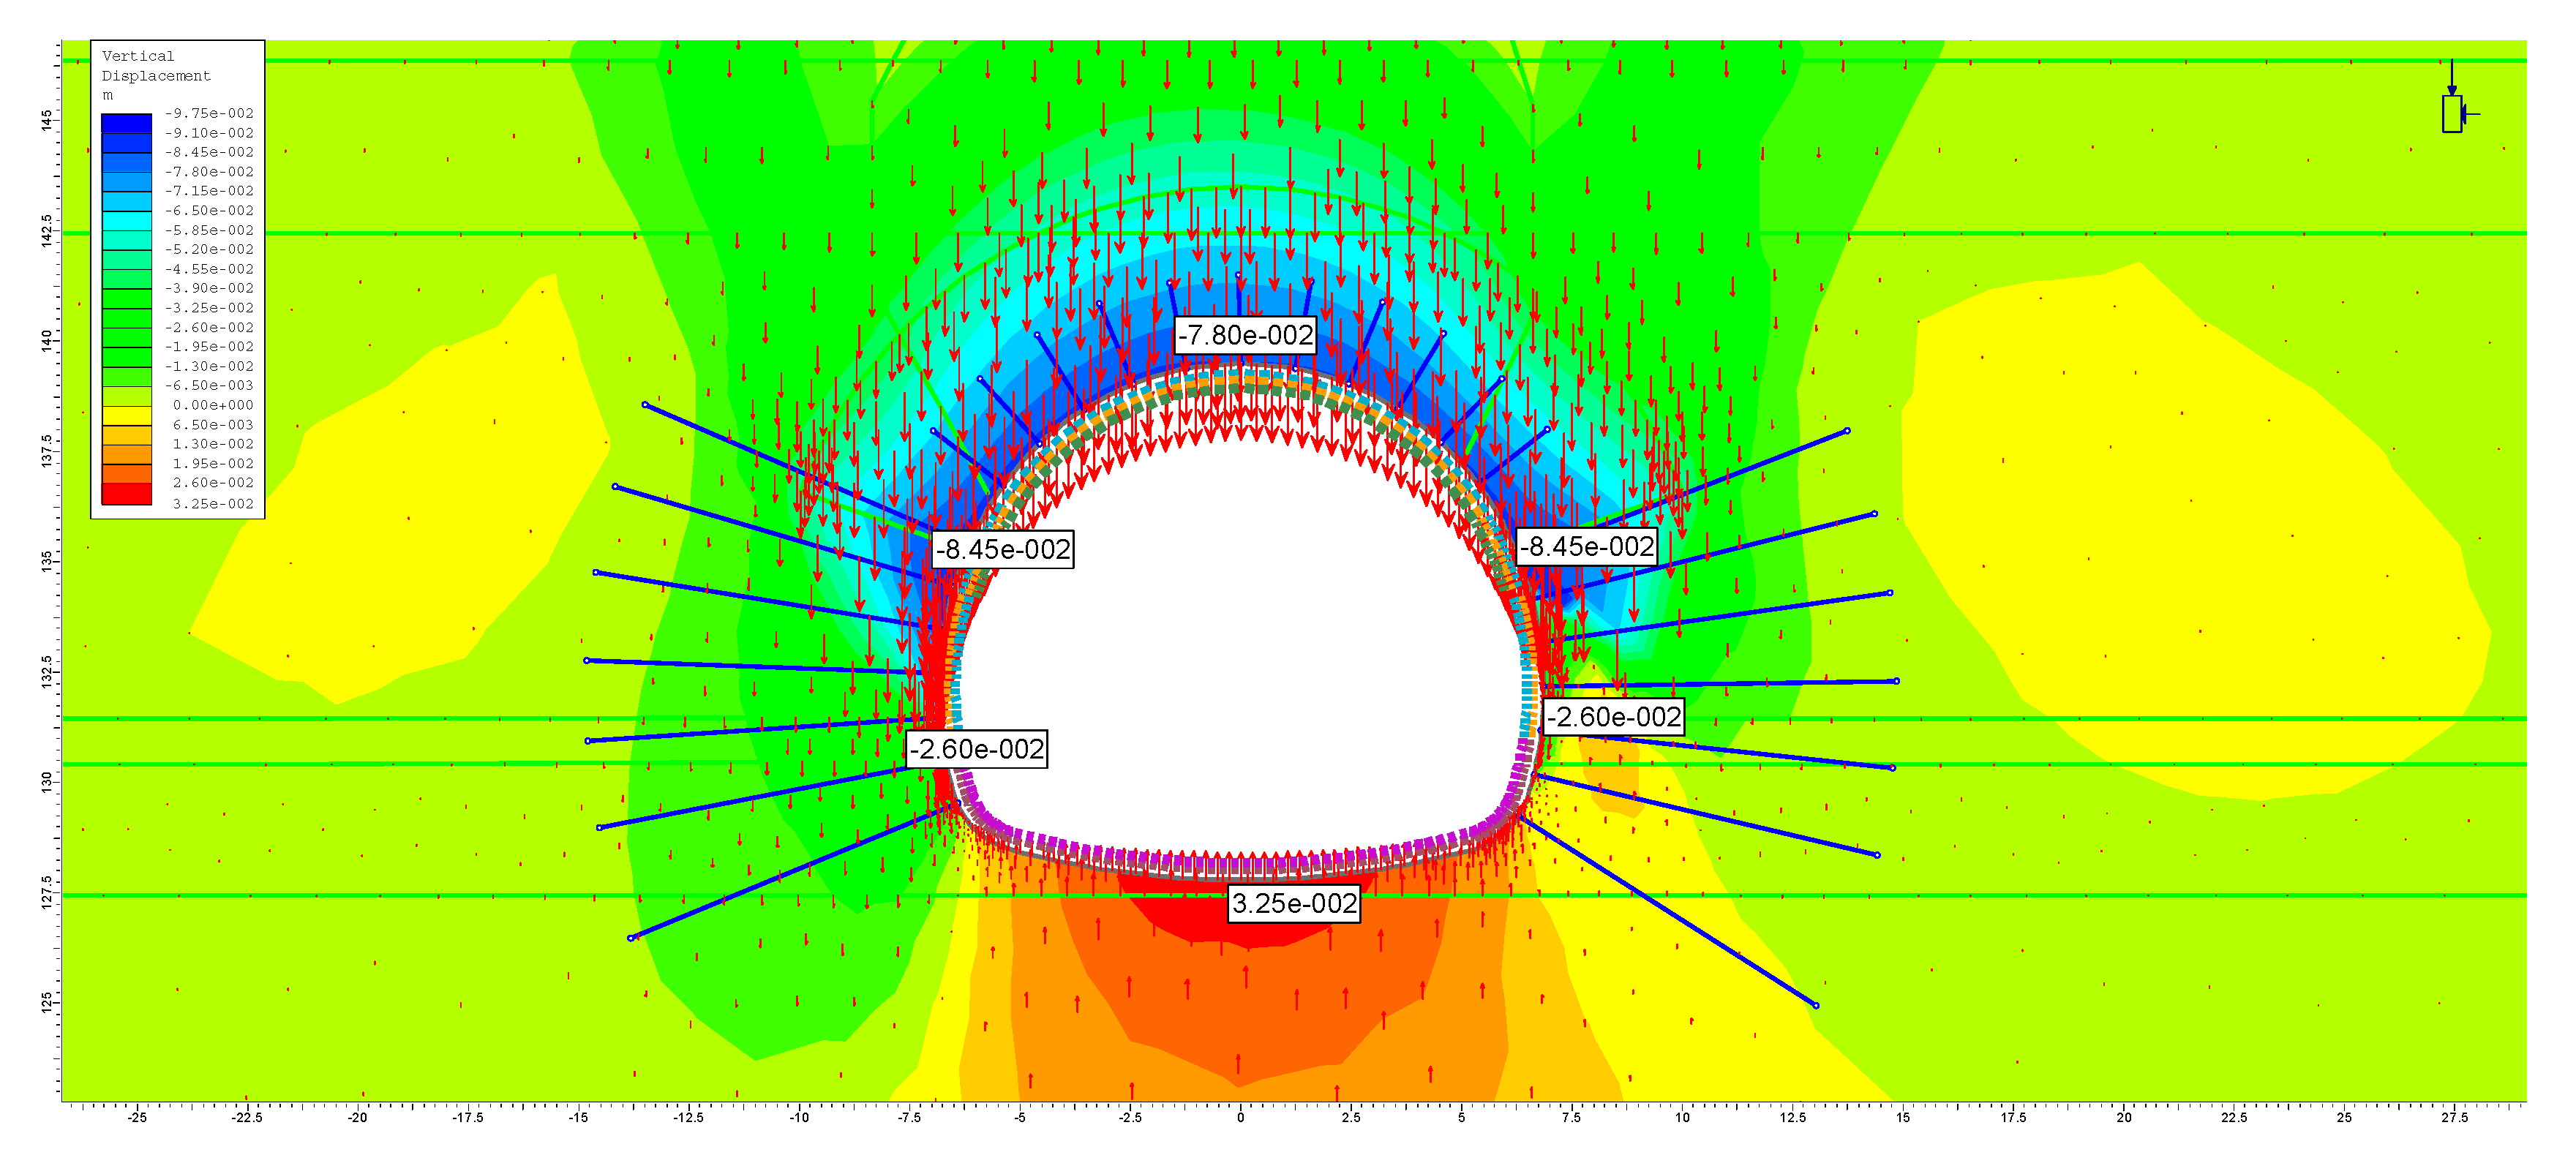Click the left -8.45e-002 data label

point(1003,550)
